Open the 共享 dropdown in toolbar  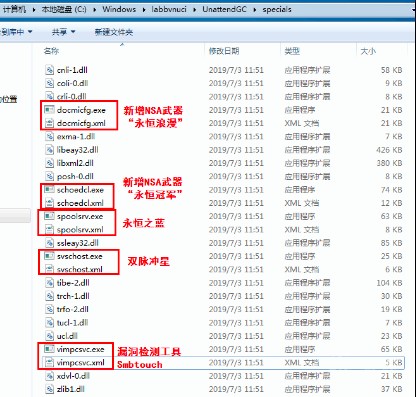[x=63, y=32]
